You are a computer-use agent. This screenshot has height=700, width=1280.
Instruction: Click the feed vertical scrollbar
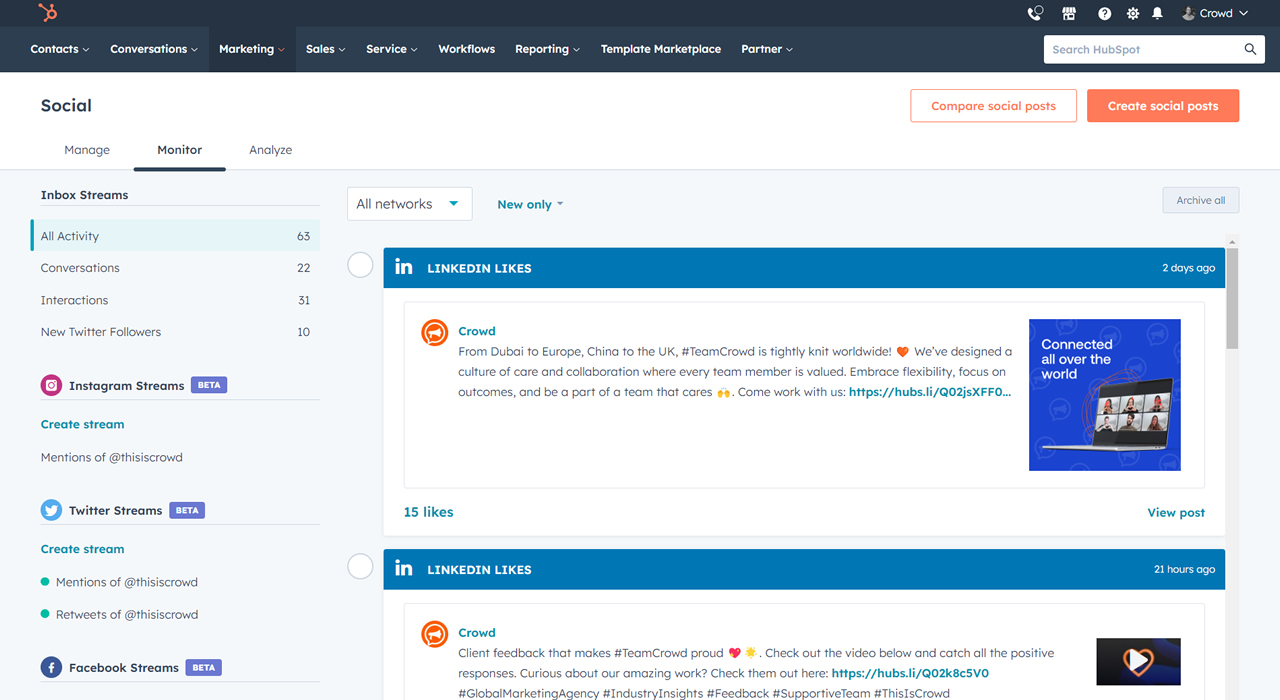(x=1233, y=298)
